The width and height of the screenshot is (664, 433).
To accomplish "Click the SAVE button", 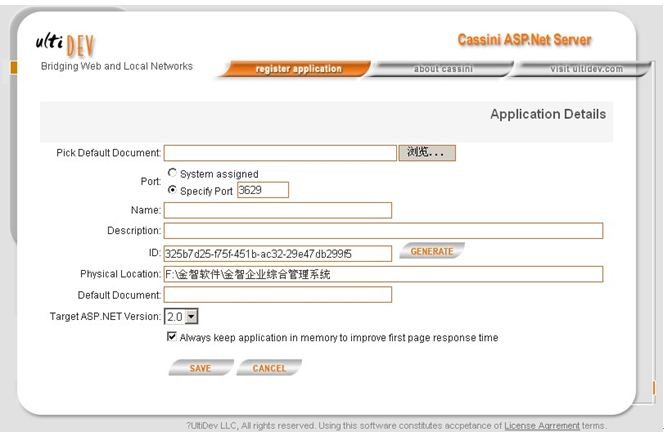I will pyautogui.click(x=201, y=368).
